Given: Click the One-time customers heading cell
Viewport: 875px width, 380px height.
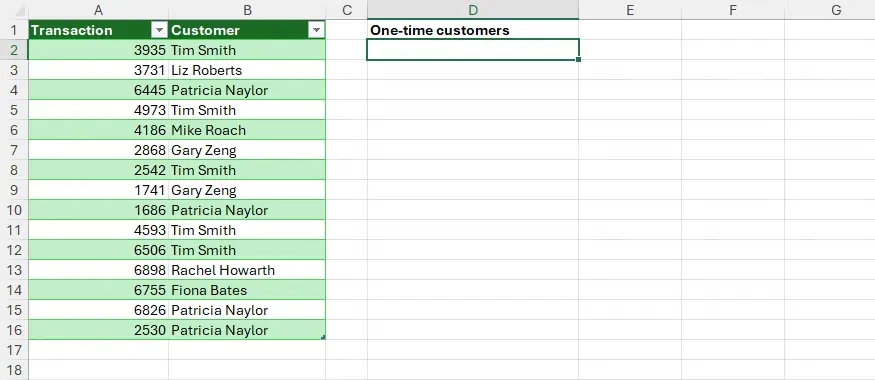Looking at the screenshot, I should [473, 30].
